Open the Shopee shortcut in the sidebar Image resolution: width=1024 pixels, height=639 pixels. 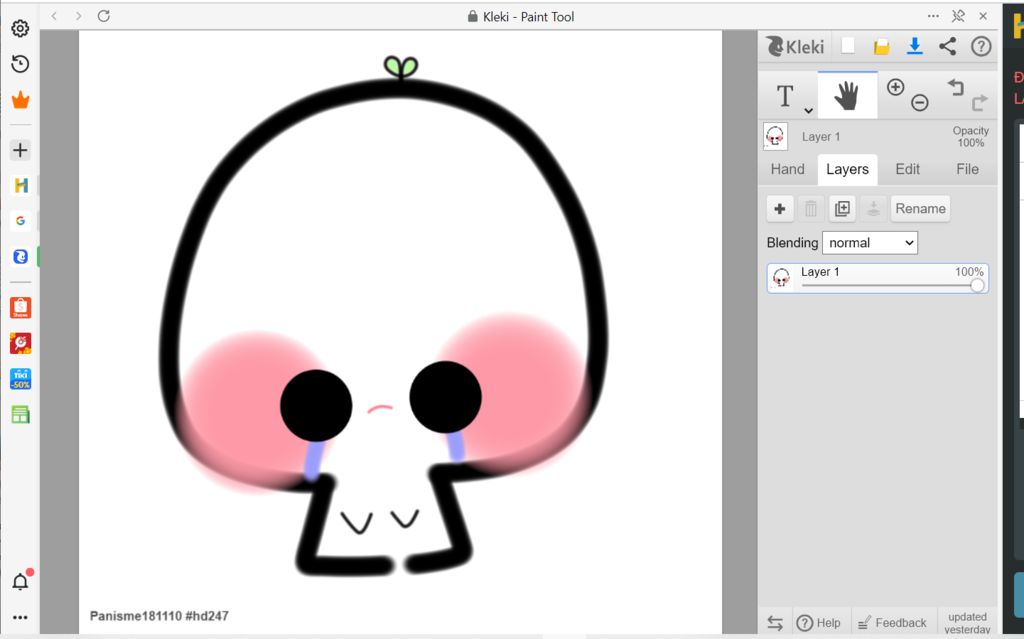point(20,308)
